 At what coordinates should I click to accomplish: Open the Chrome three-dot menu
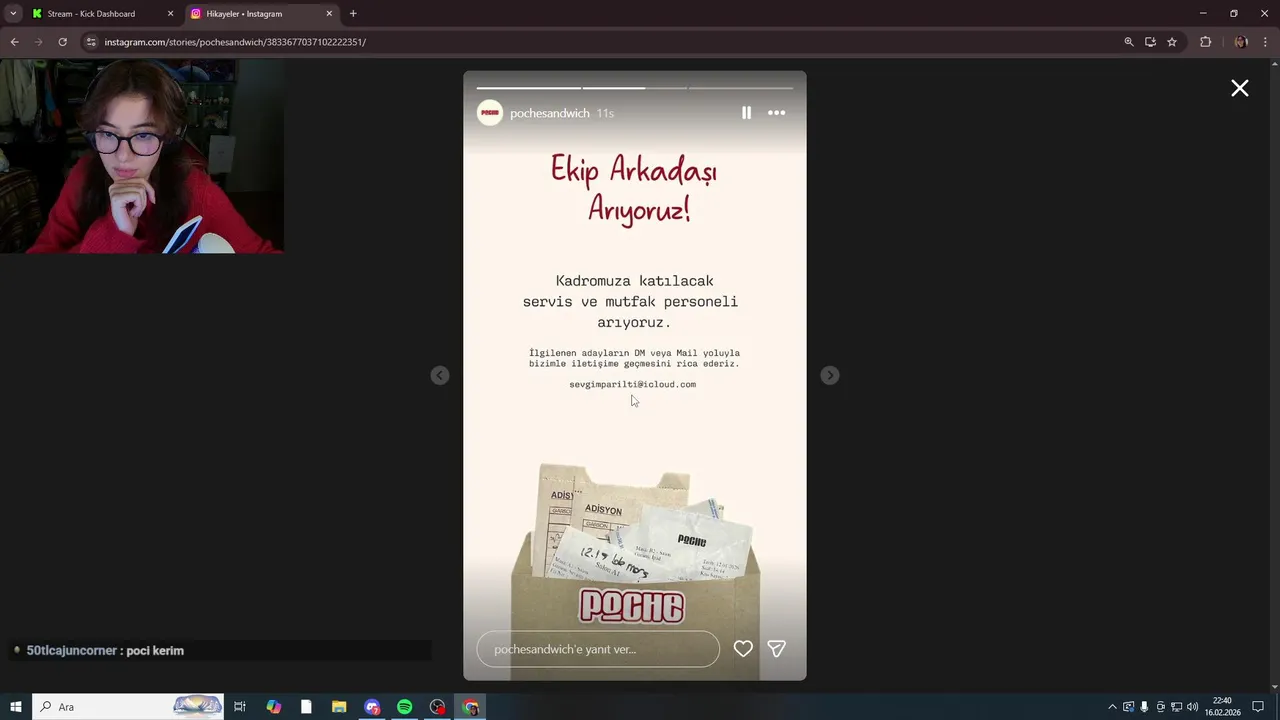pos(1265,42)
